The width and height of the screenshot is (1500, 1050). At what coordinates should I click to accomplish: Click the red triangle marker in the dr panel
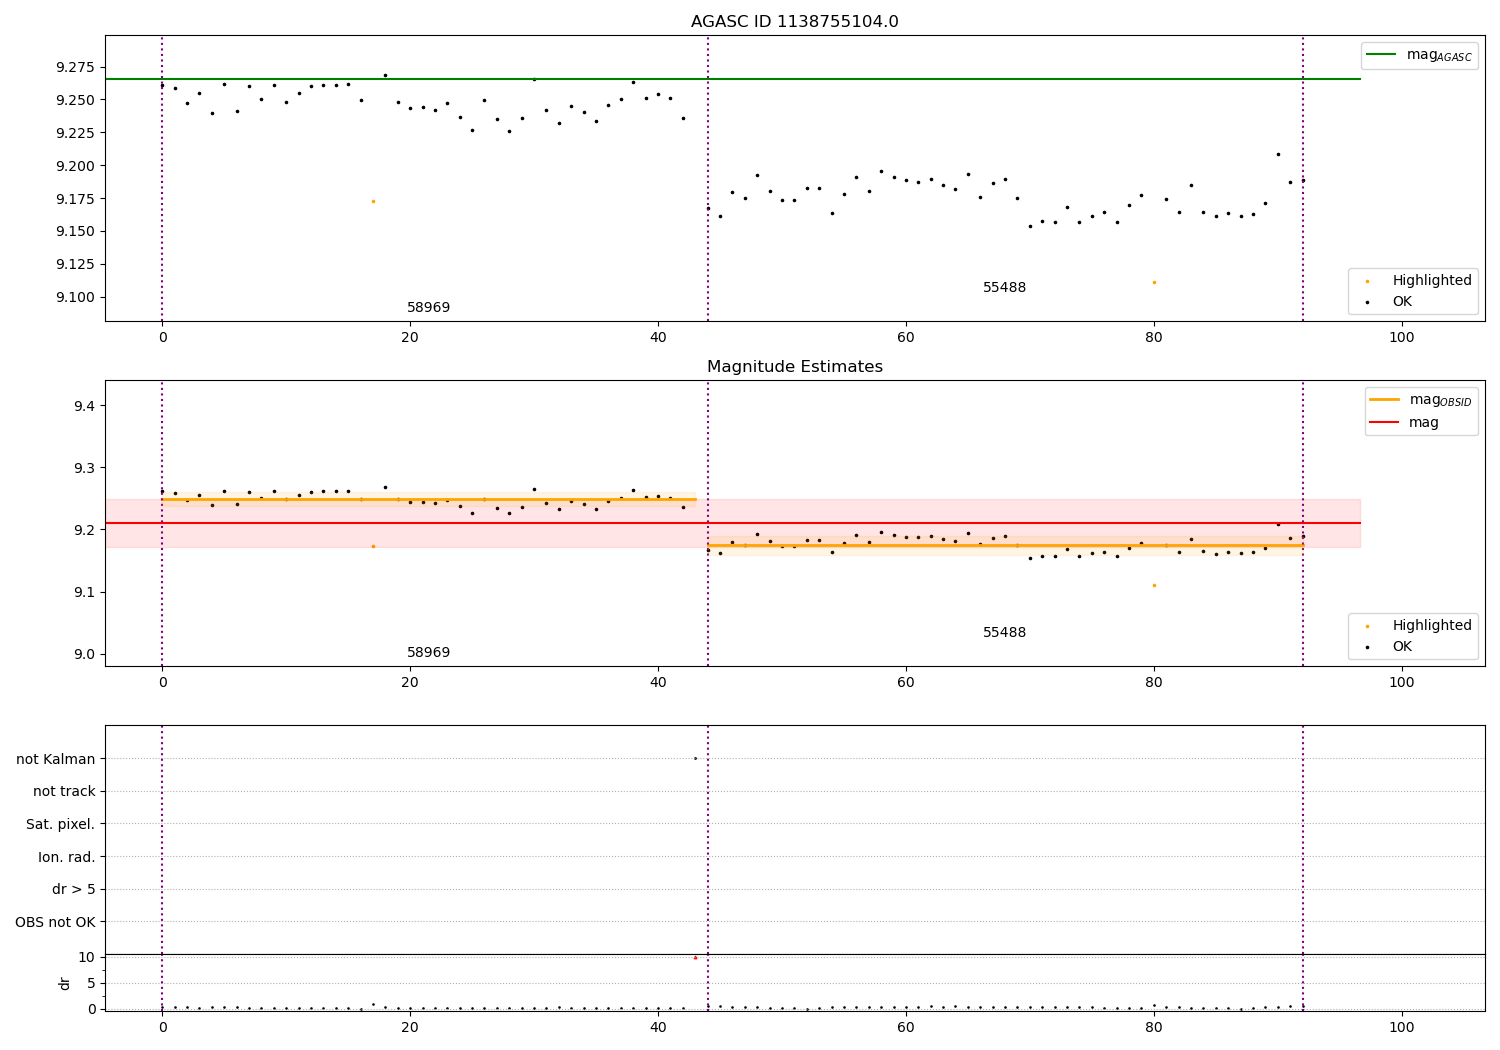(x=695, y=958)
